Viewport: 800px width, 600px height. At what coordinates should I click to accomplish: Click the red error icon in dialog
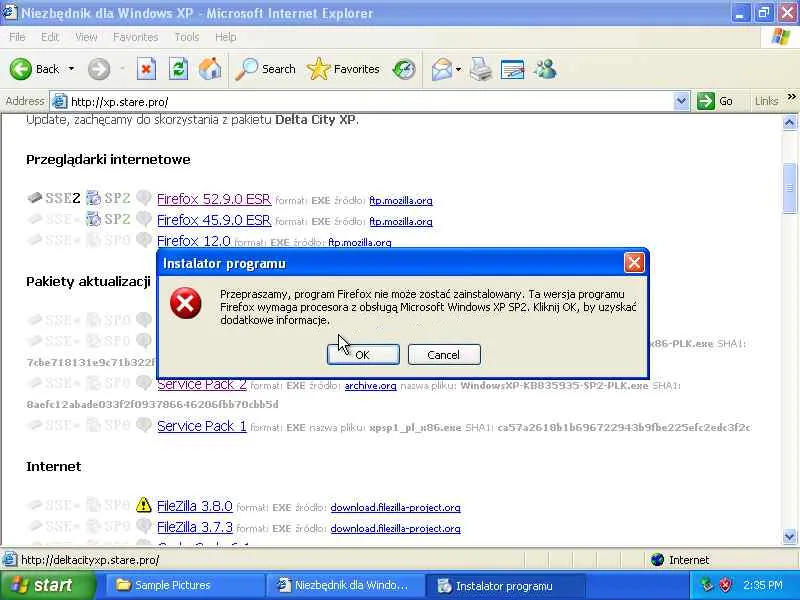pos(185,303)
